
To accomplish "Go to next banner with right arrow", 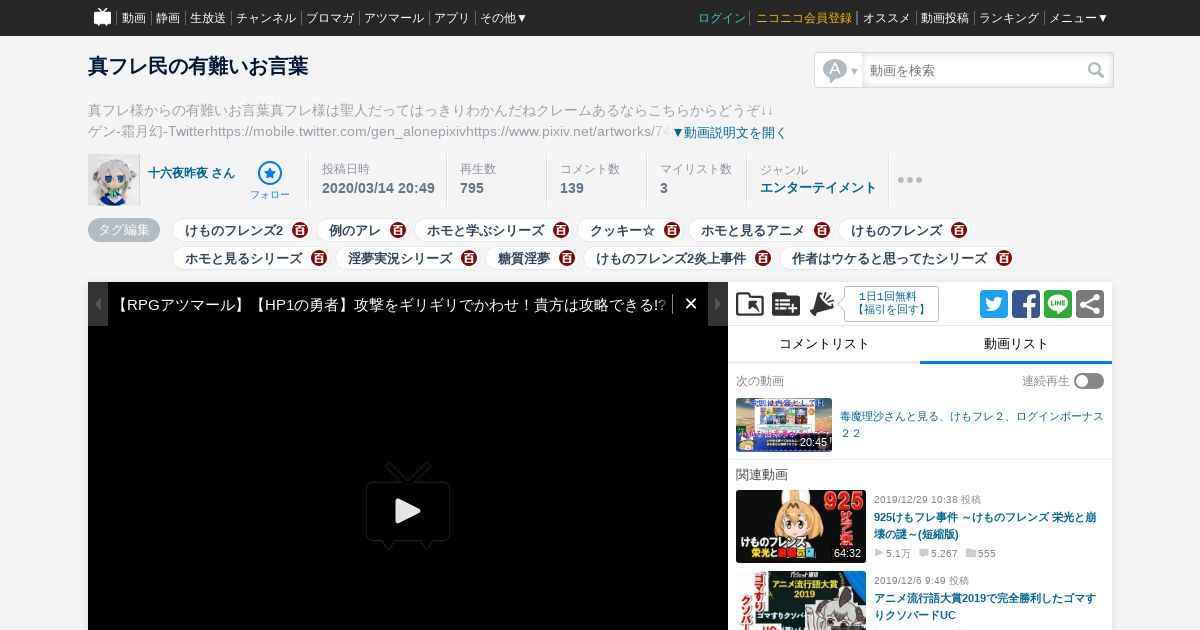I will tap(718, 304).
